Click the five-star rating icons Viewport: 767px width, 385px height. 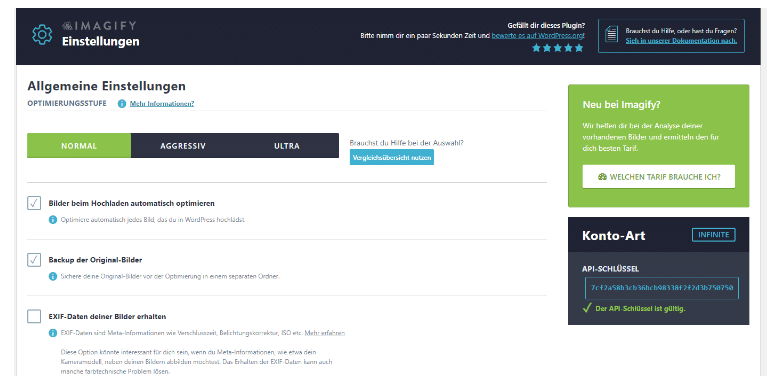click(558, 48)
